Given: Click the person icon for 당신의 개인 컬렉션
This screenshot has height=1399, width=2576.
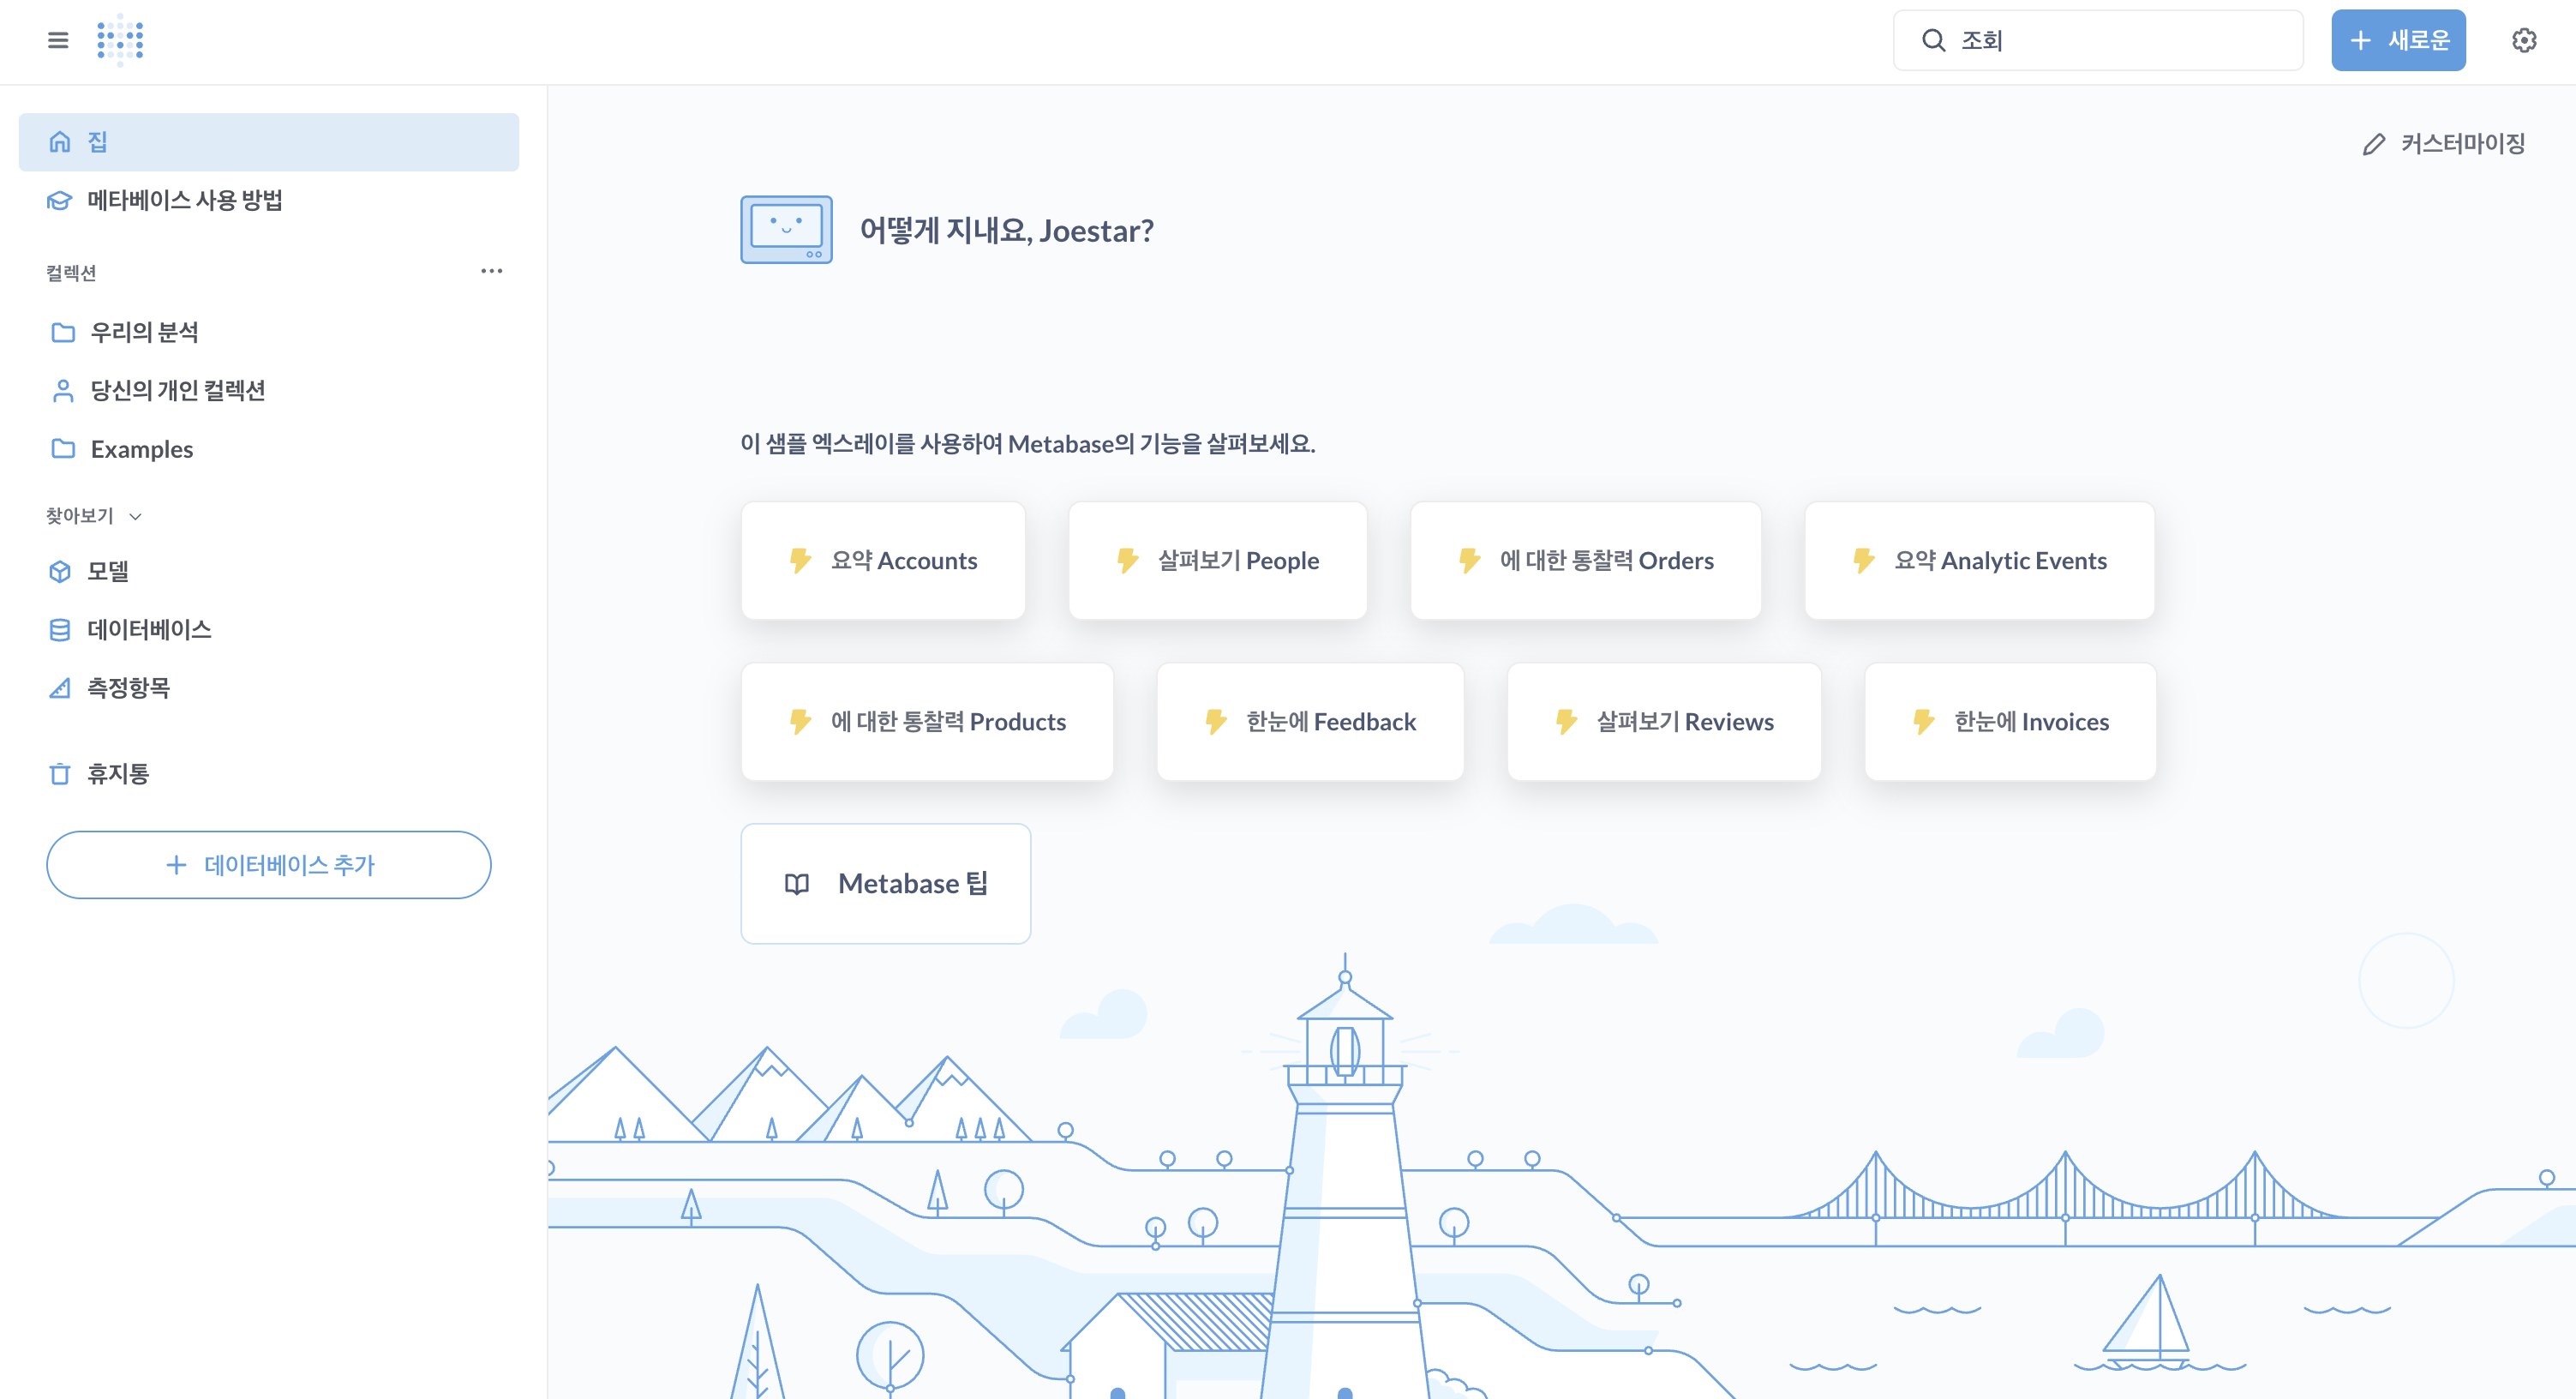Looking at the screenshot, I should (63, 390).
